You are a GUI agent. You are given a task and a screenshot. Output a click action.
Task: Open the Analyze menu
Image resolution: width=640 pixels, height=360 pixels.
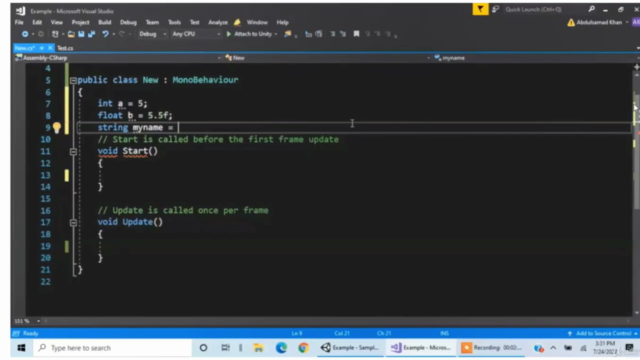point(218,22)
